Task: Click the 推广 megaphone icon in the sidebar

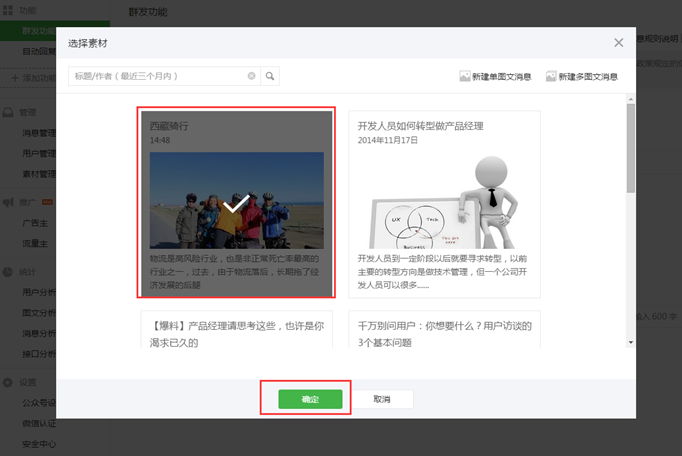Action: 8,202
